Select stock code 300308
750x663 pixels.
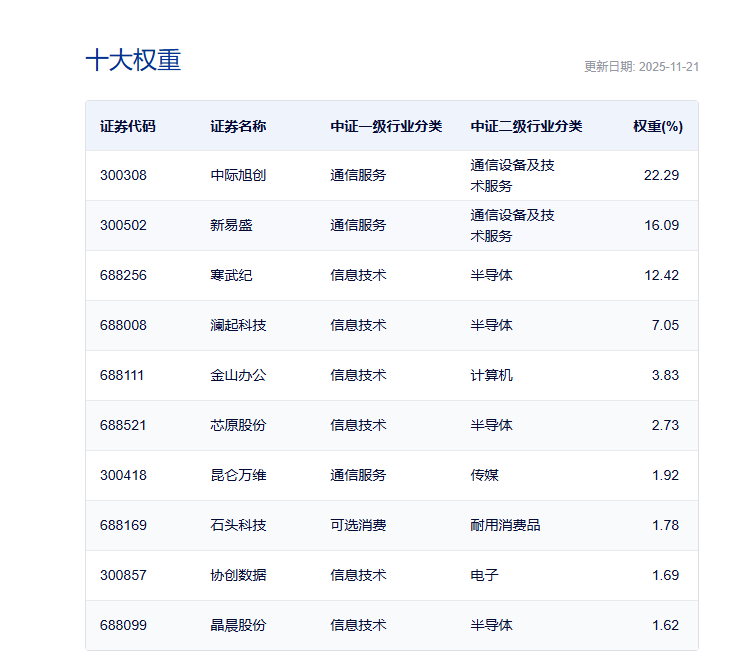(123, 175)
